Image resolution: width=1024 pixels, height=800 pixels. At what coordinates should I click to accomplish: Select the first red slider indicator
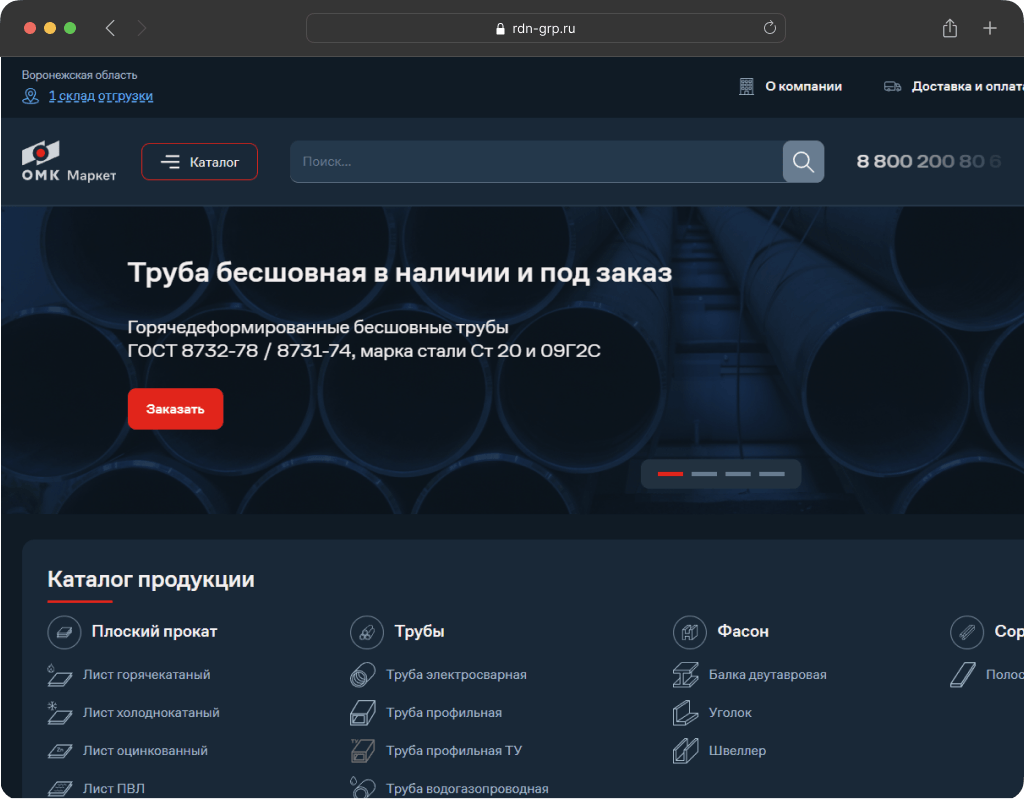(670, 474)
